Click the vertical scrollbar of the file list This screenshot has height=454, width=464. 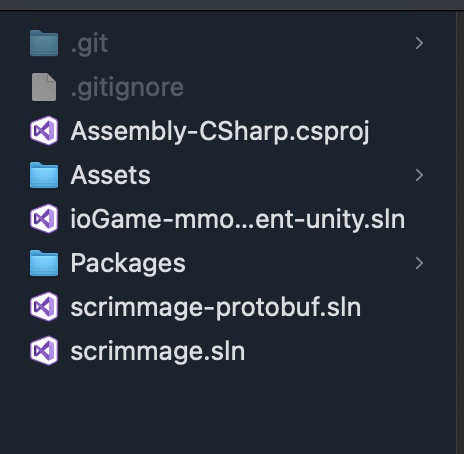pos(460,232)
